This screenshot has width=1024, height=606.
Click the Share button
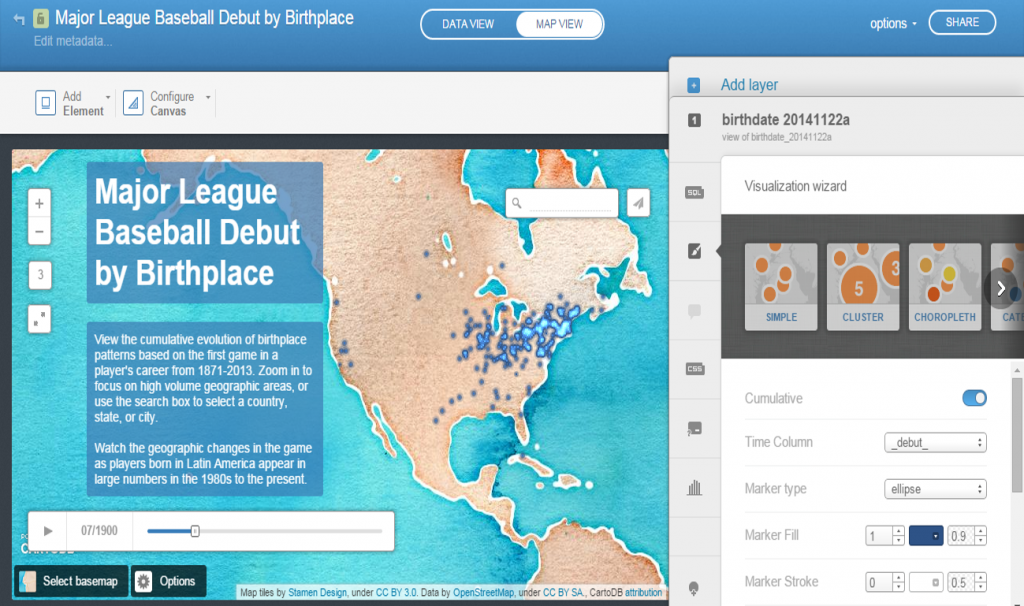tap(962, 22)
